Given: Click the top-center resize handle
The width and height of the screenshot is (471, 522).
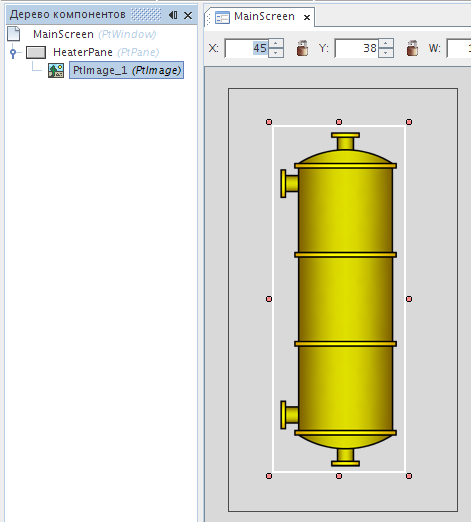Looking at the screenshot, I should tap(339, 122).
